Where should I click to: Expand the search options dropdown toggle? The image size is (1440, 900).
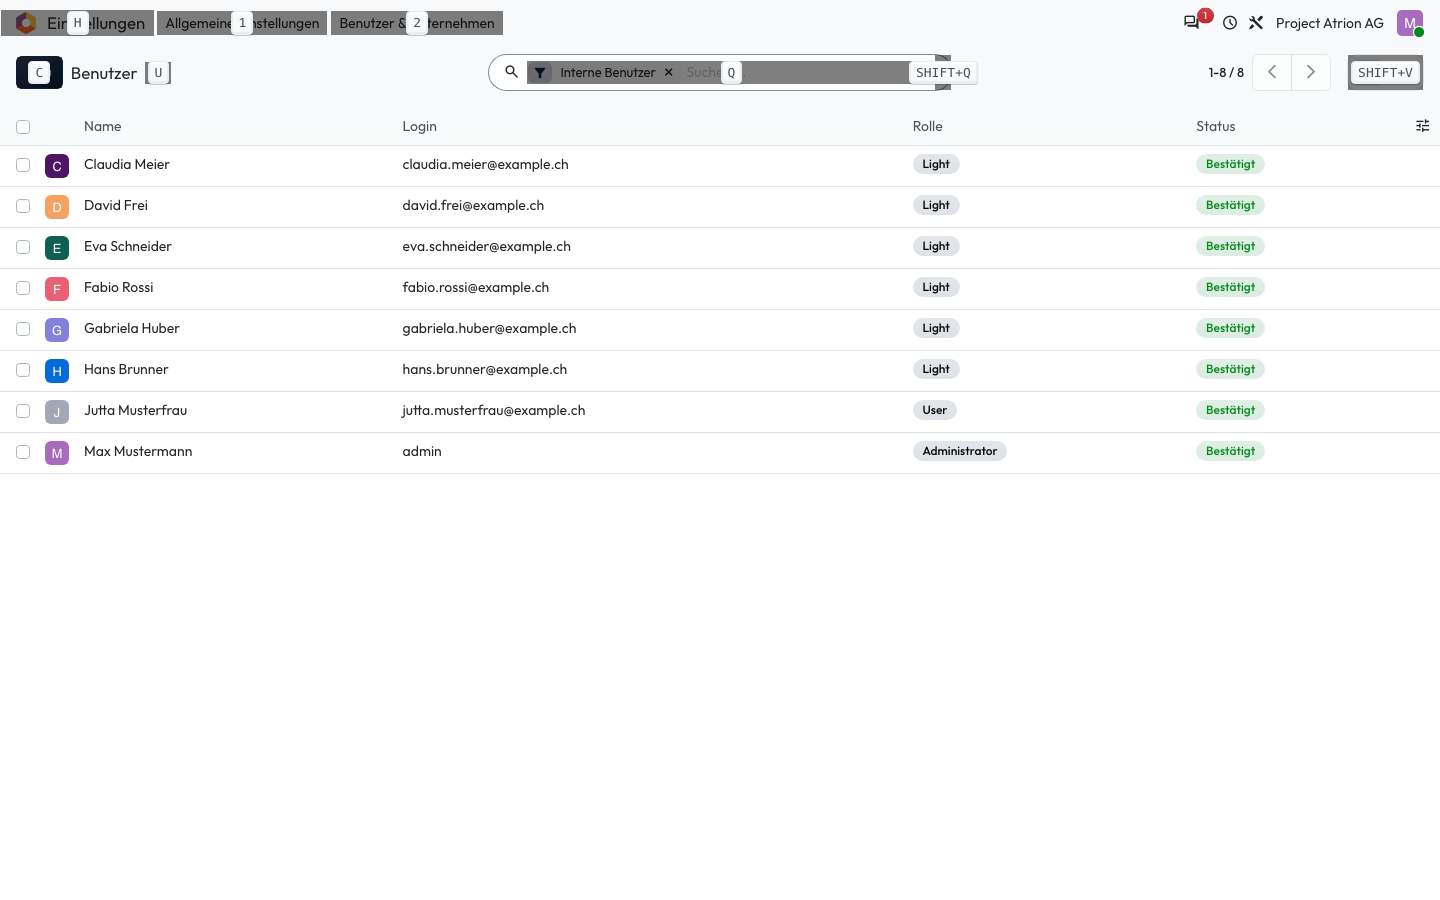coord(943,72)
